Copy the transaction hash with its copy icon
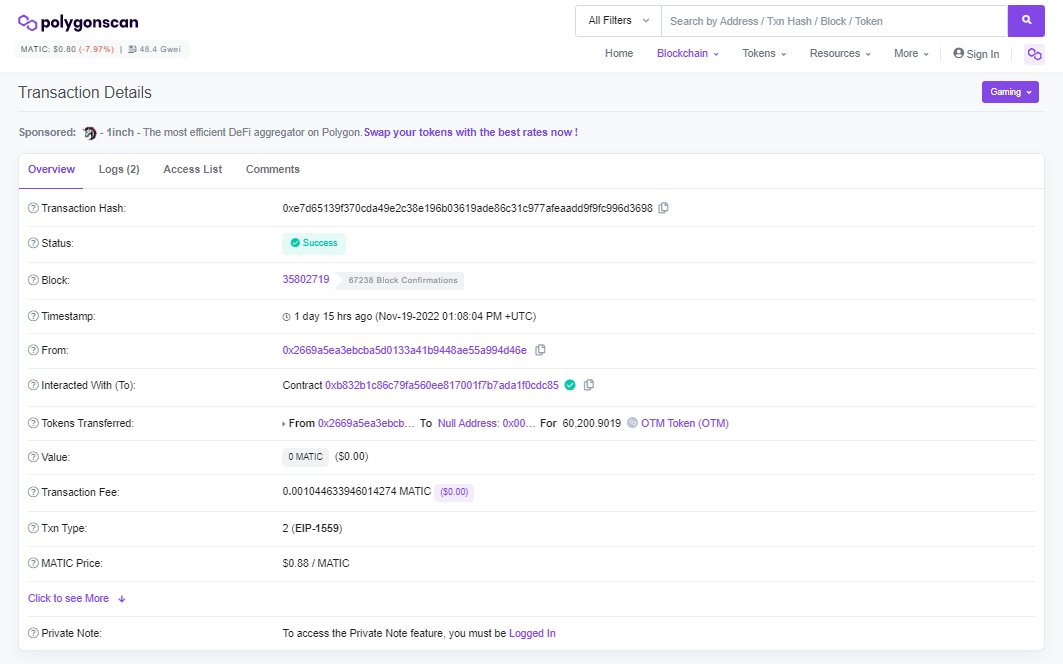 click(664, 208)
